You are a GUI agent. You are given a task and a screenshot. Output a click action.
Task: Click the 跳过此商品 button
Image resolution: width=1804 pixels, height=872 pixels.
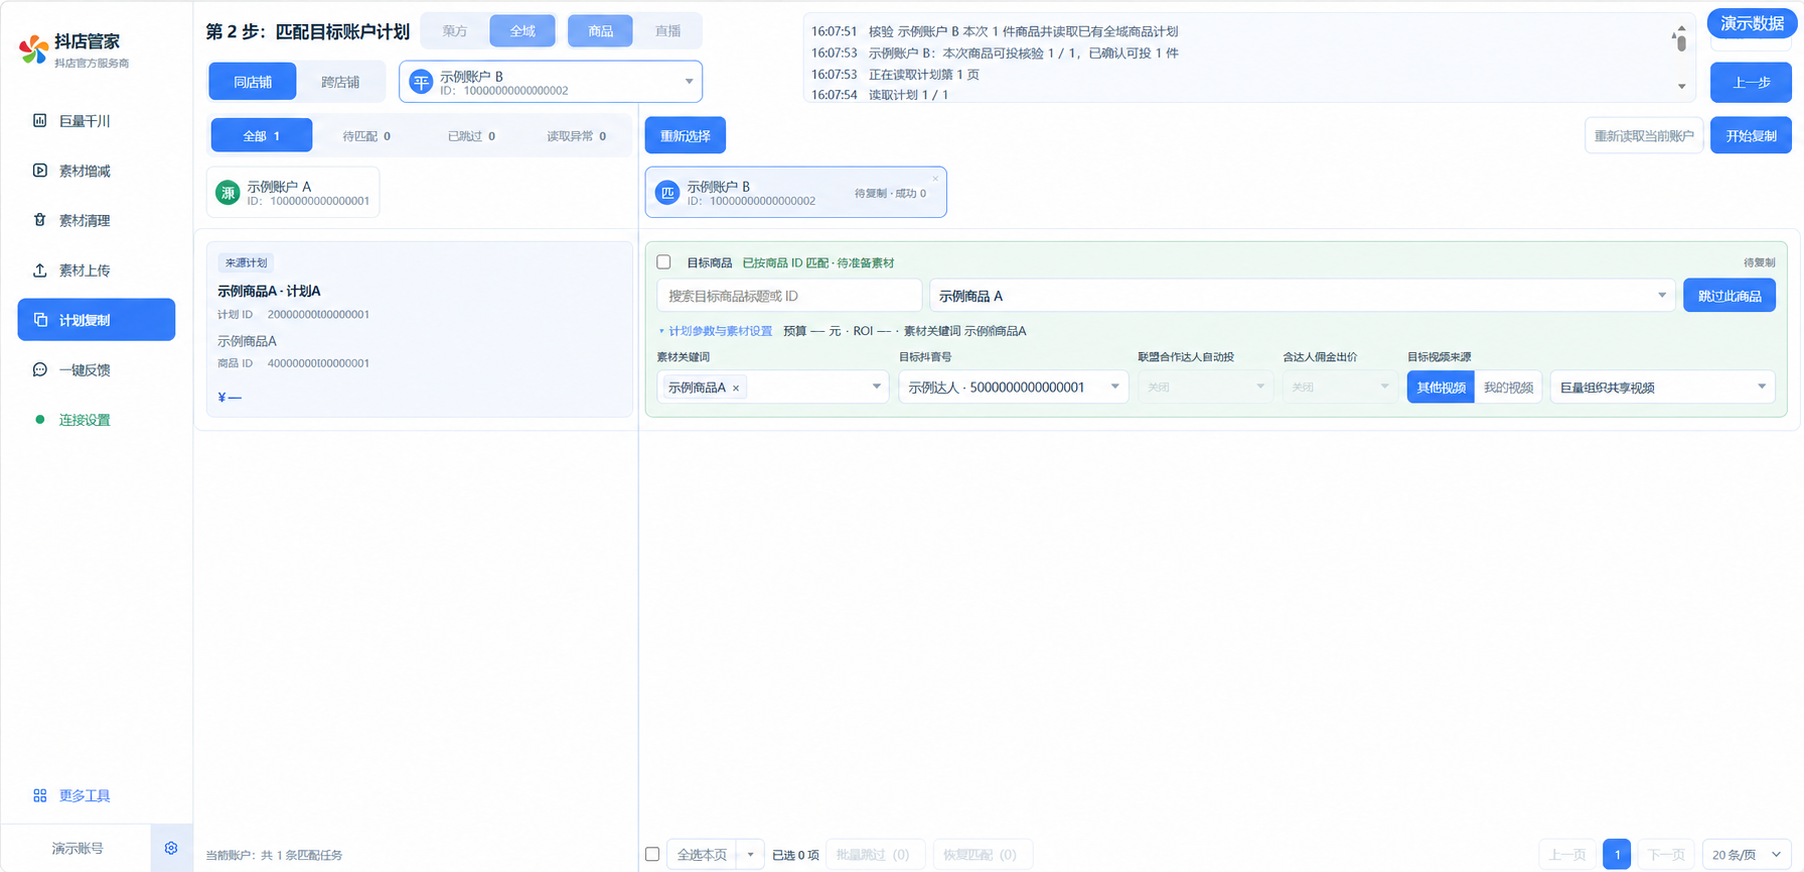pos(1729,296)
